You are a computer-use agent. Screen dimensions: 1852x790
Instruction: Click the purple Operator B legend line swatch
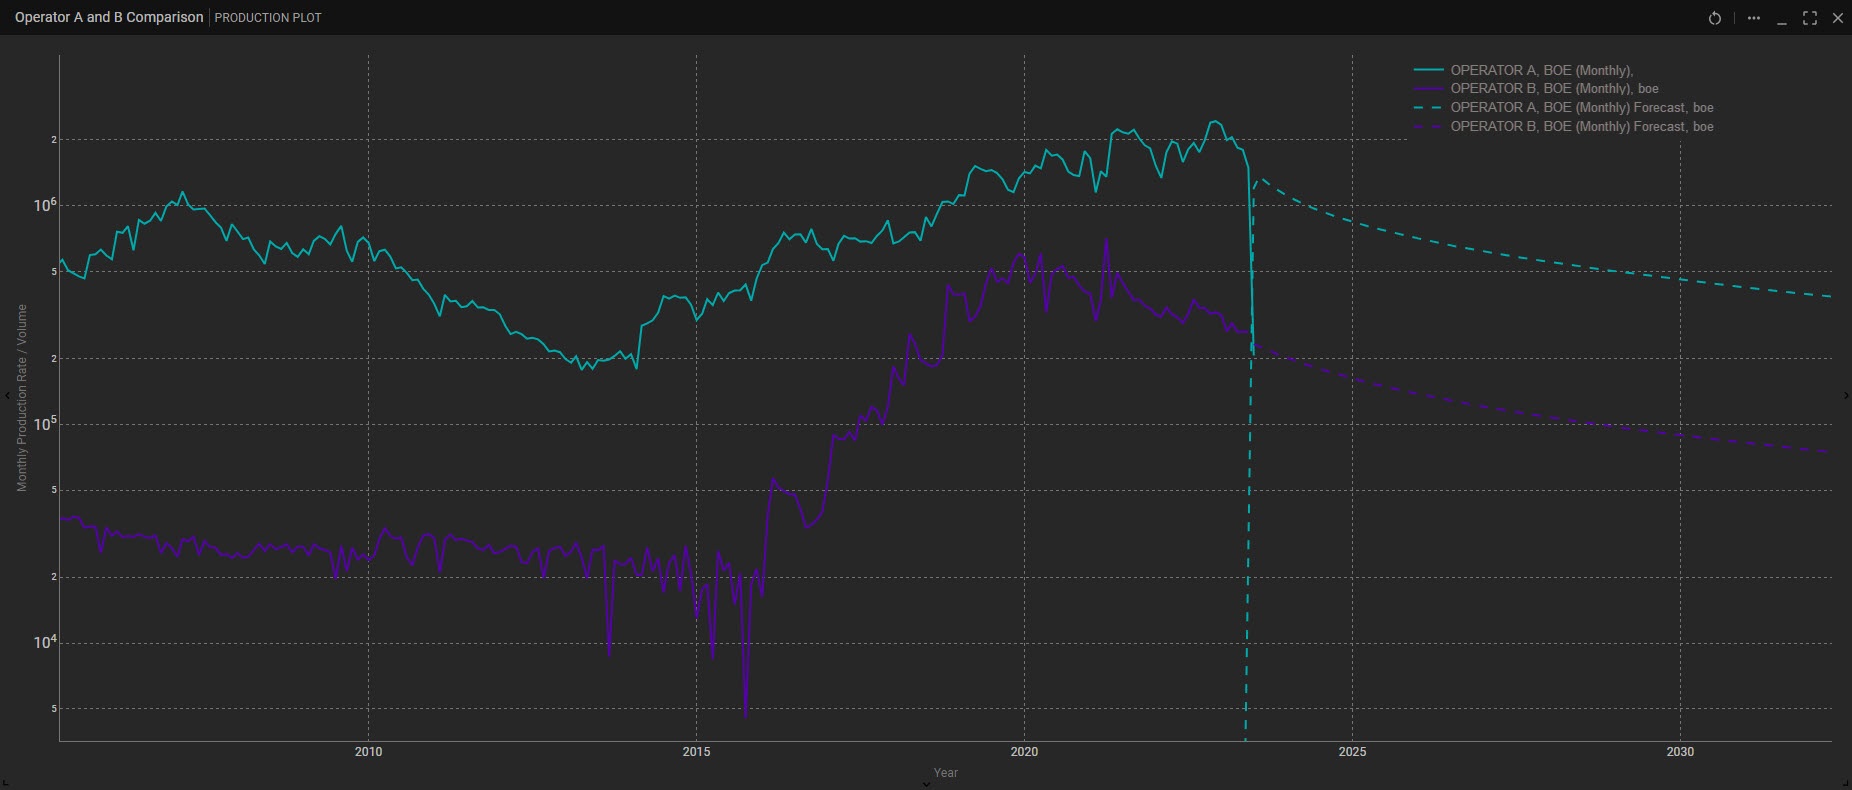1428,89
